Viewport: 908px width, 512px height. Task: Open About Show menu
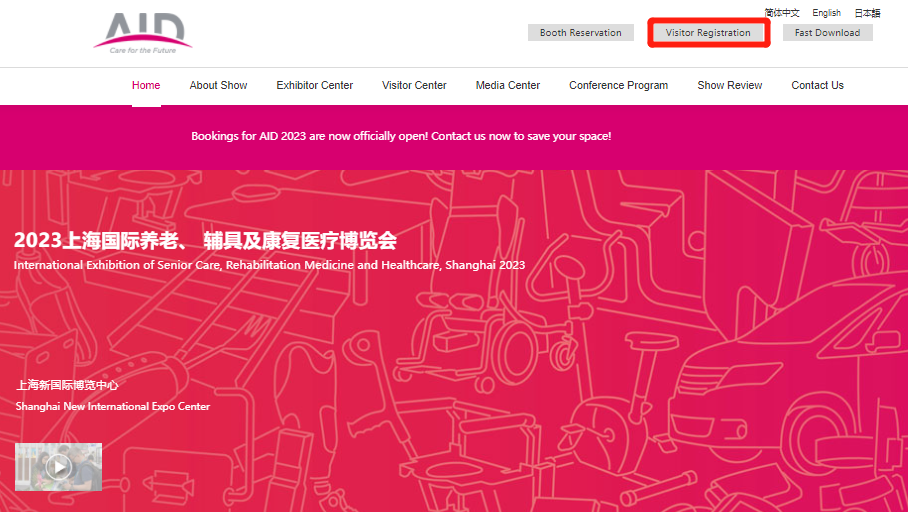click(x=218, y=85)
